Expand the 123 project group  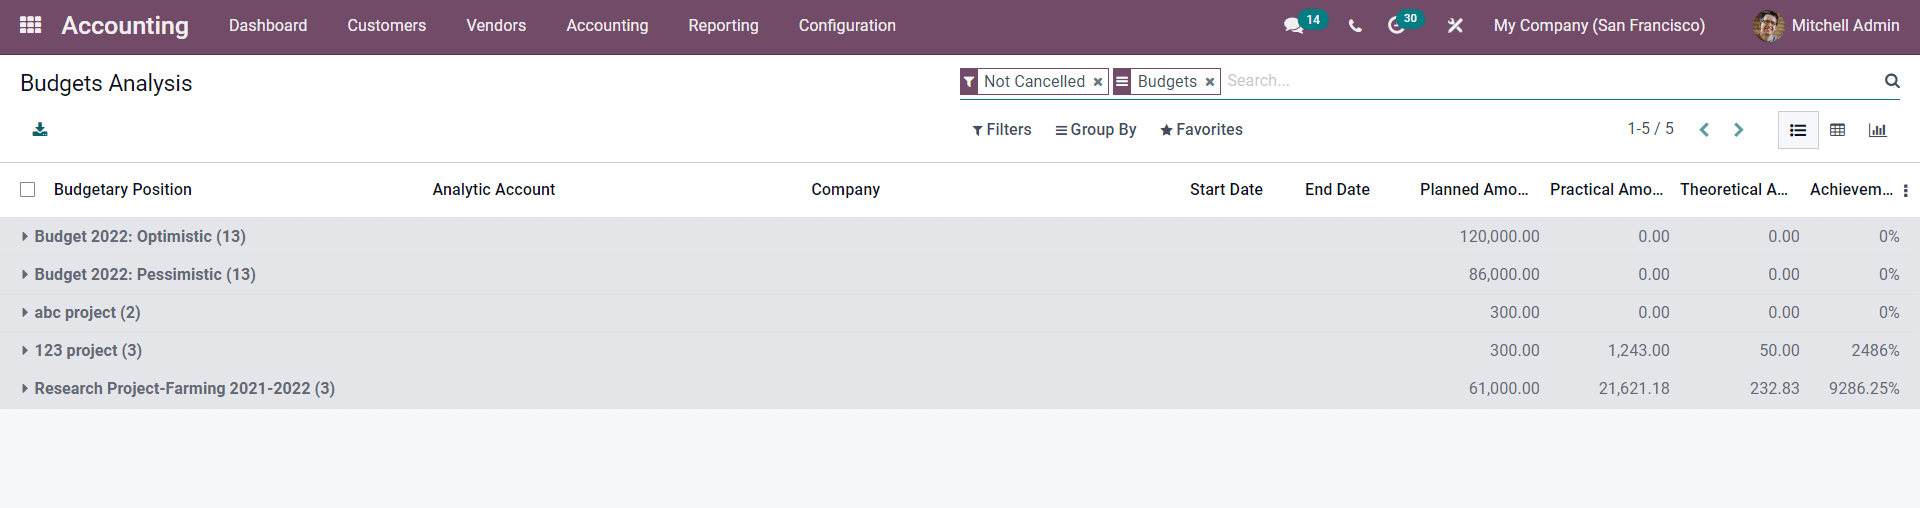point(88,351)
